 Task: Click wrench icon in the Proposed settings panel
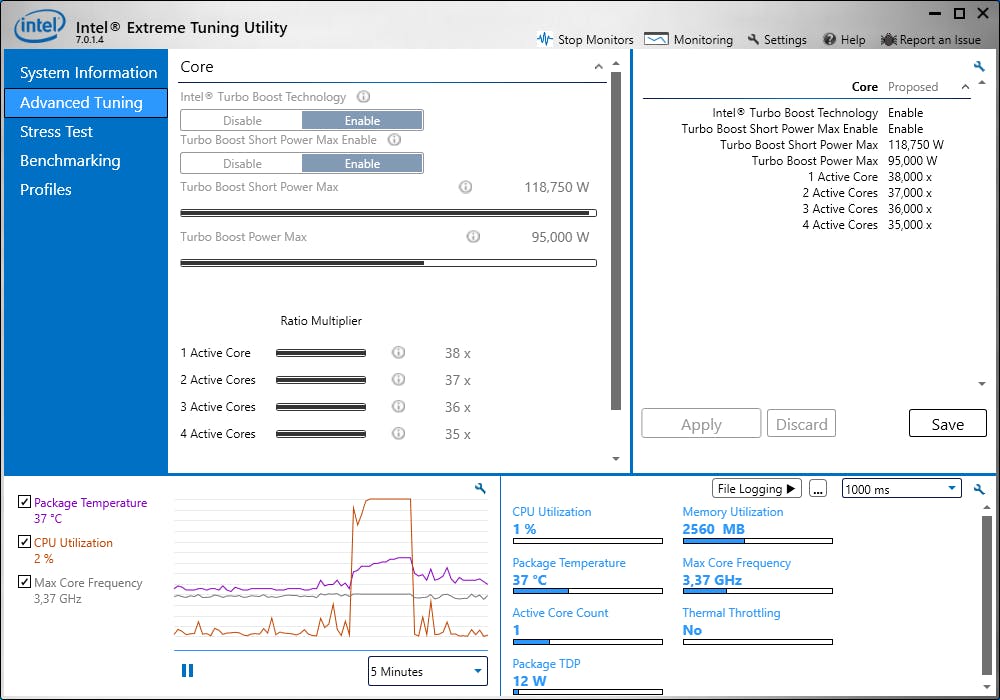tap(979, 66)
